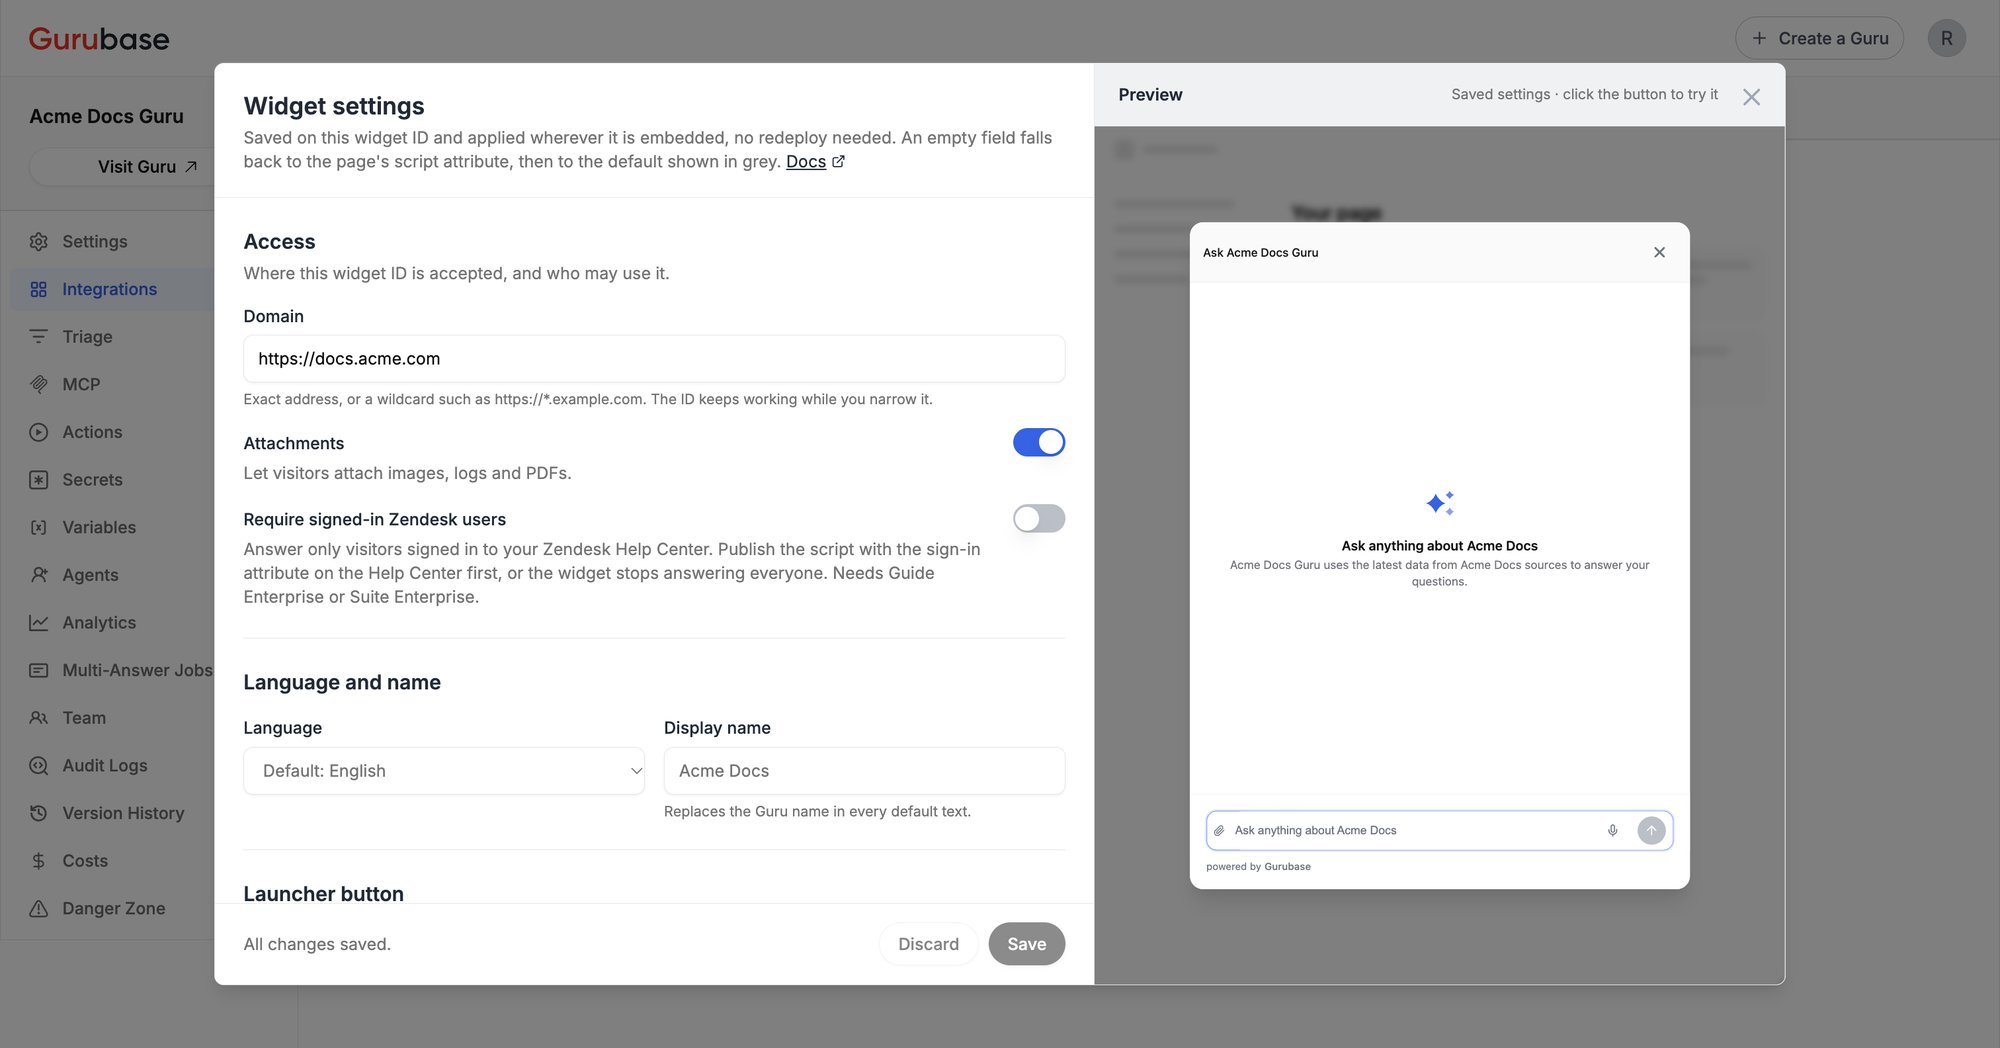This screenshot has height=1048, width=2000.
Task: Click the Version History clock icon
Action: pos(39,813)
